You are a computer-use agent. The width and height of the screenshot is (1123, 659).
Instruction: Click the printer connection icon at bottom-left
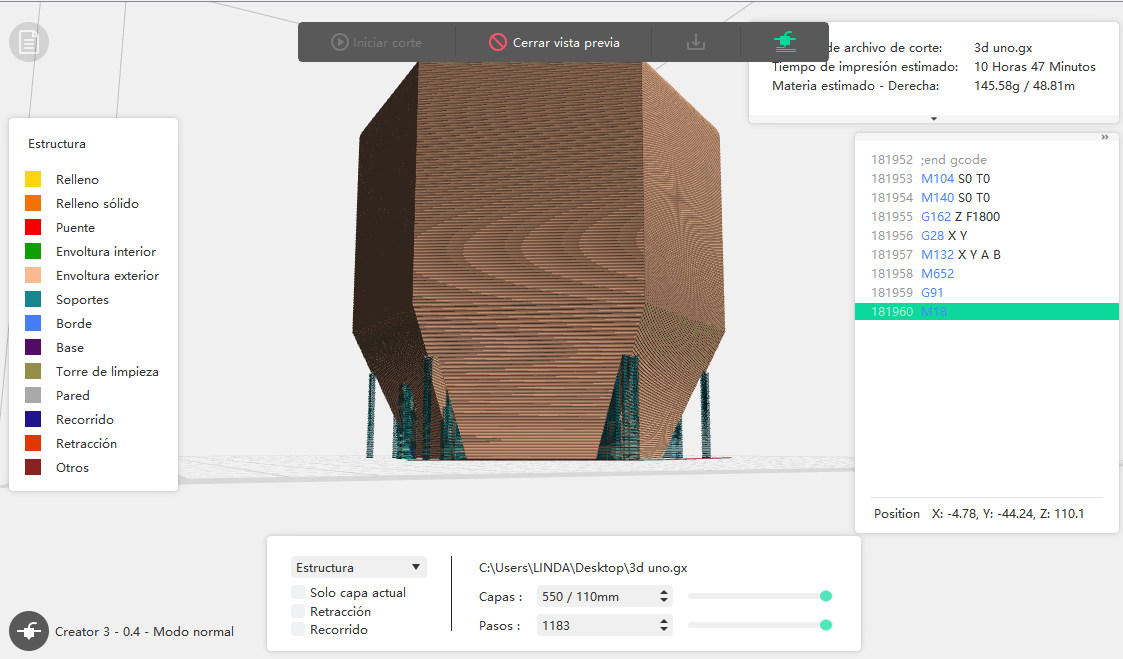(29, 630)
